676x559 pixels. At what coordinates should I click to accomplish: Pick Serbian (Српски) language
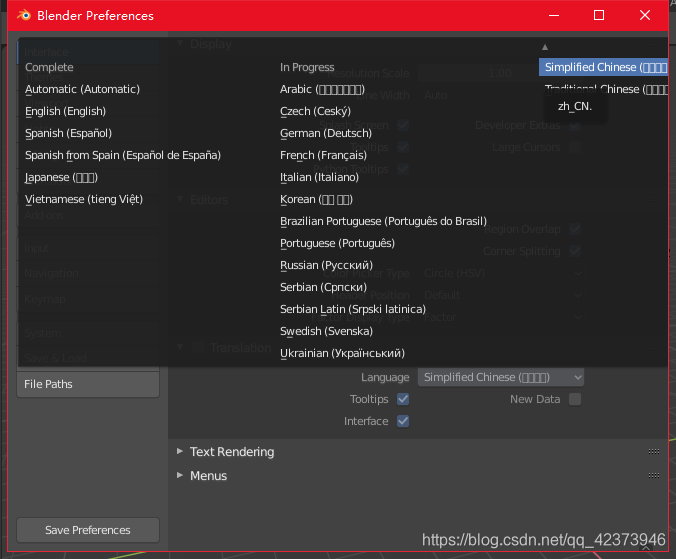pyautogui.click(x=323, y=287)
